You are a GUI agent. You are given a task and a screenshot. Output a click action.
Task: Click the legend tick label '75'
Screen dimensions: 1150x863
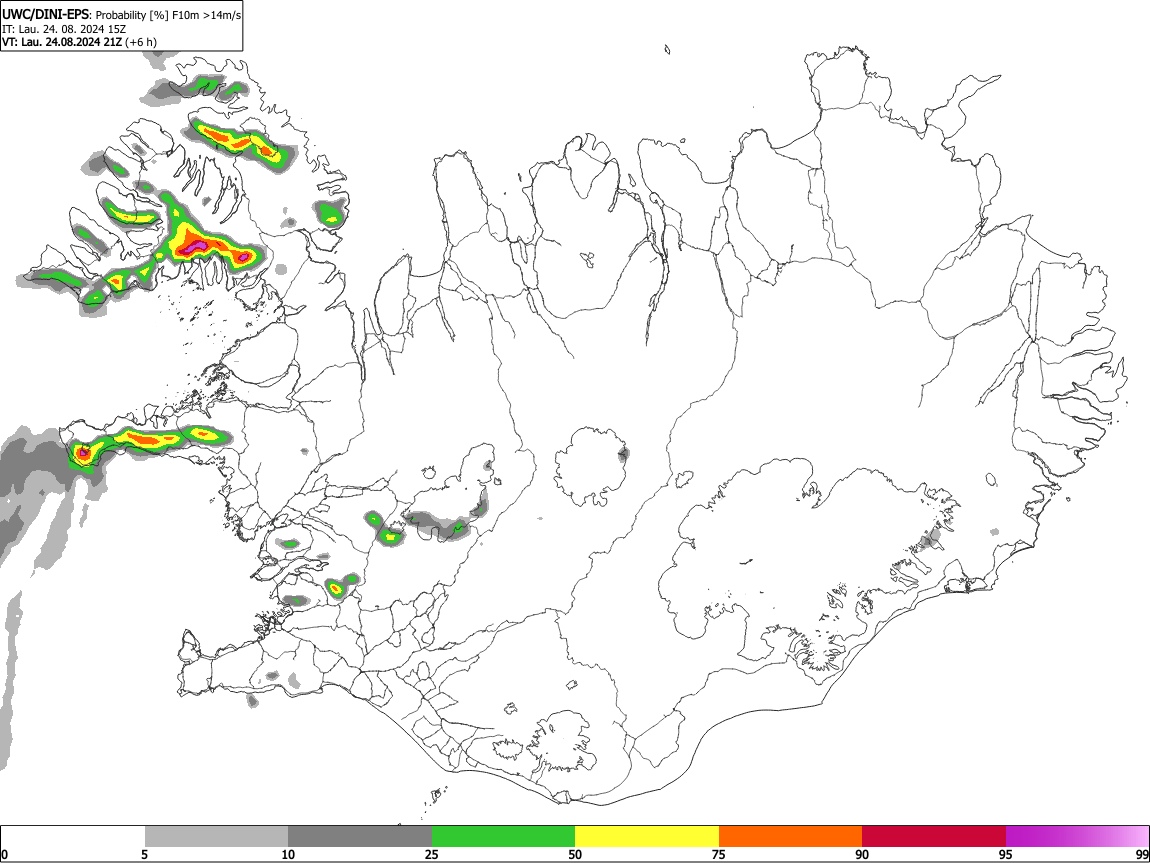(719, 855)
